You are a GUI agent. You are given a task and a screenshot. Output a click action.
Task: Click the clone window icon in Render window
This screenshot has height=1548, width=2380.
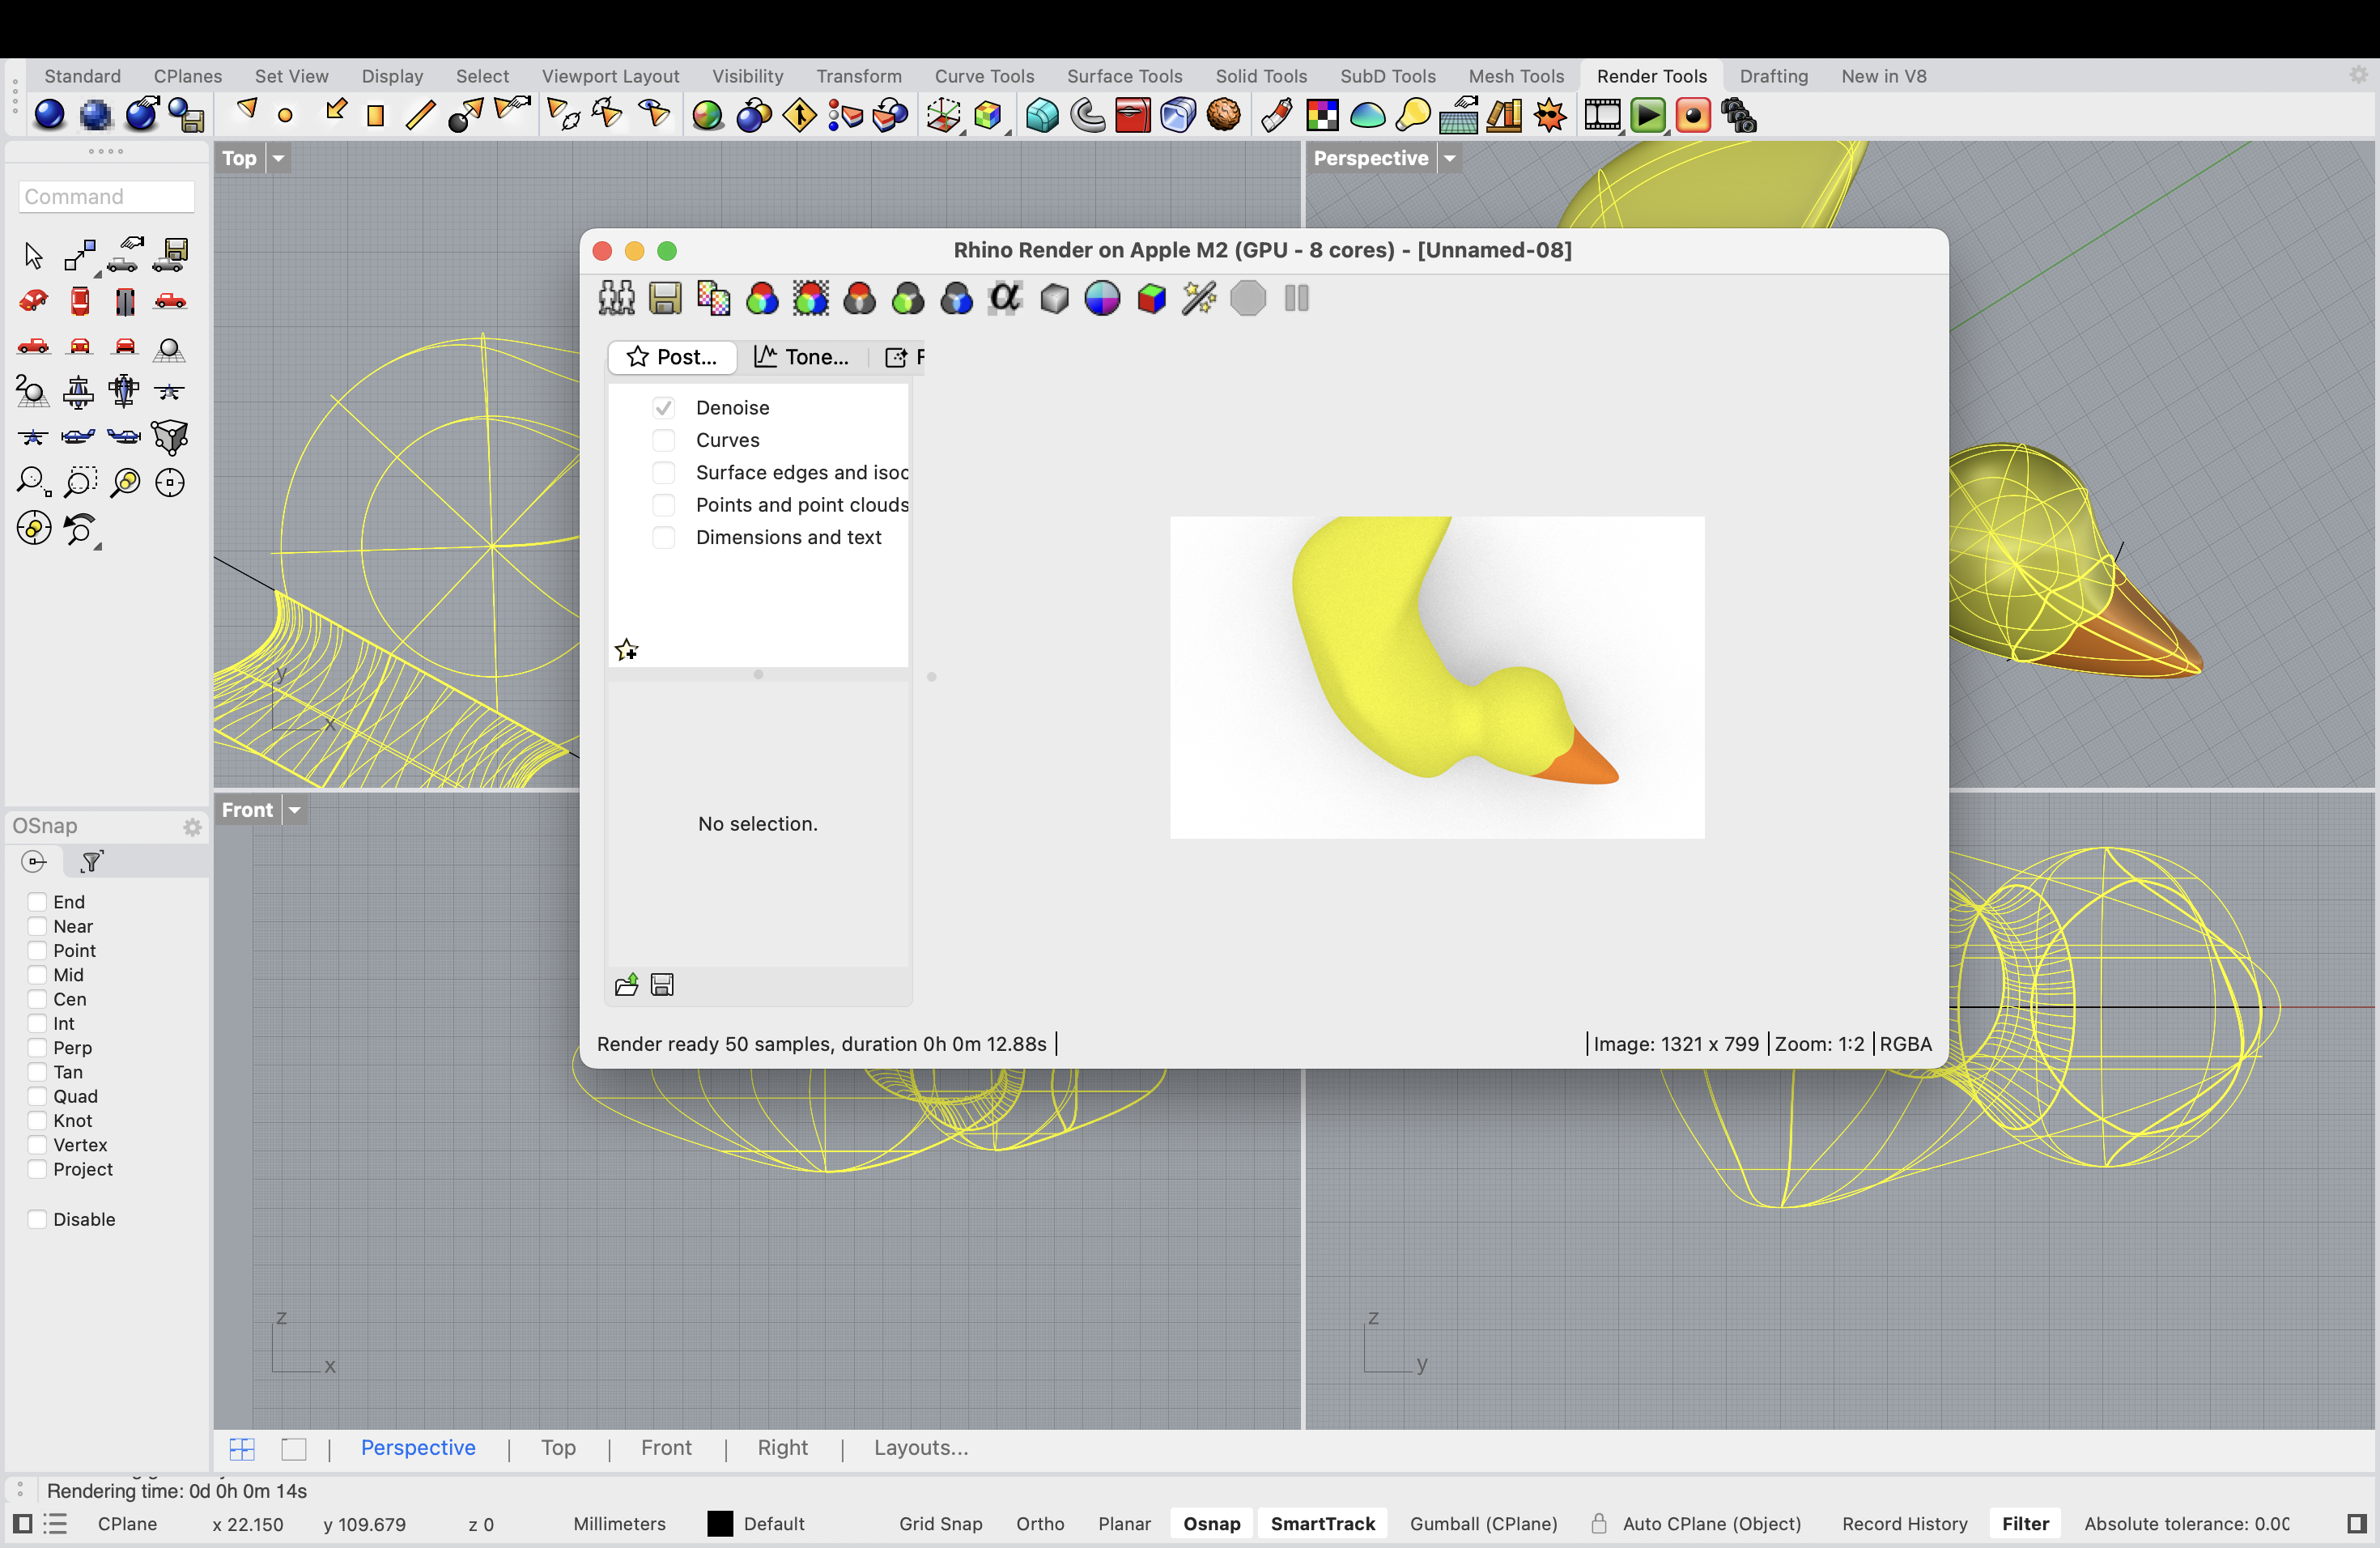point(616,298)
